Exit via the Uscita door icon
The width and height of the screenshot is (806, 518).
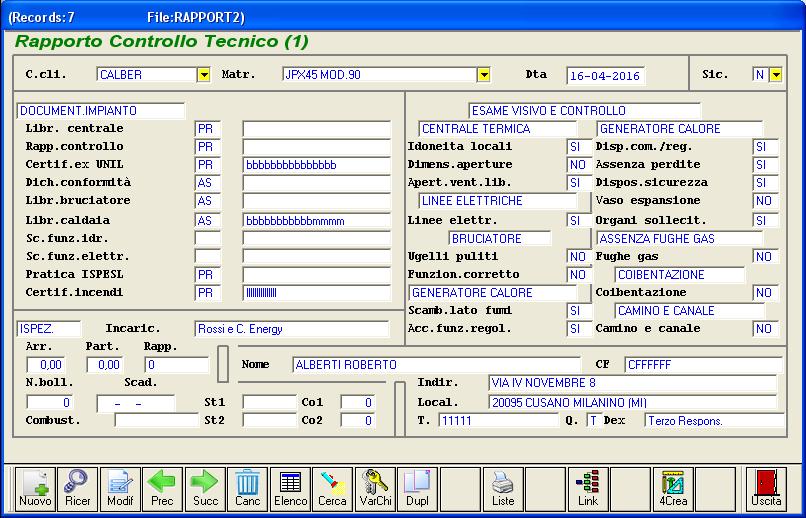tap(766, 489)
